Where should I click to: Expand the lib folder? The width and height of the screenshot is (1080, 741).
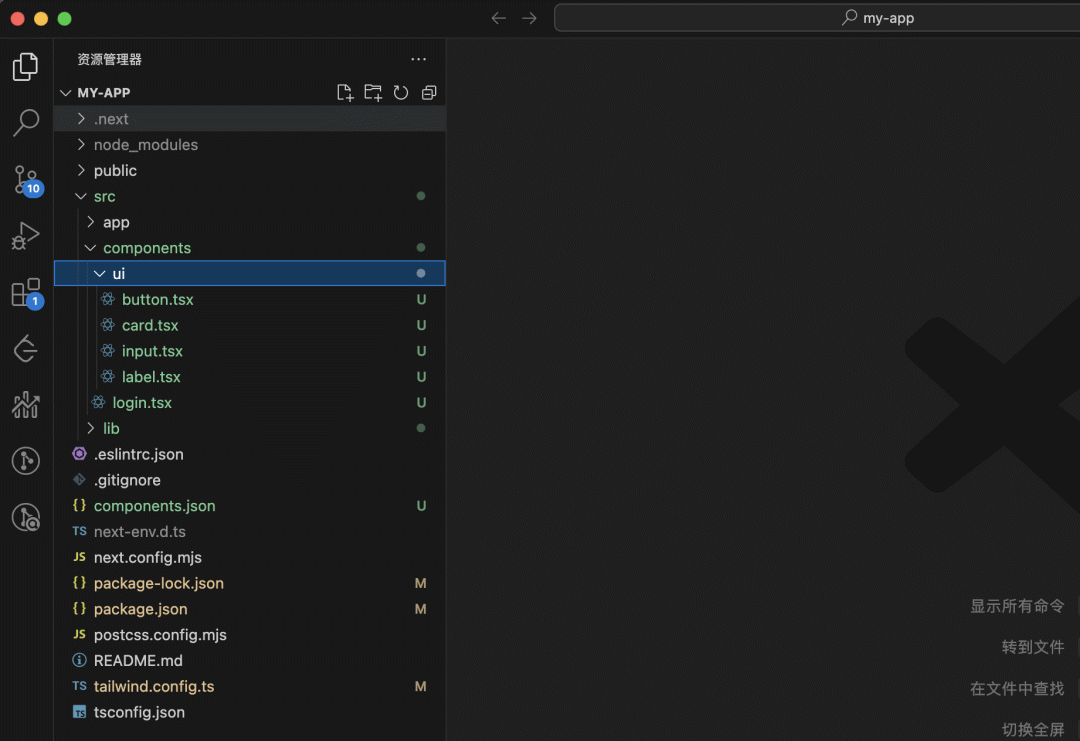coord(249,428)
